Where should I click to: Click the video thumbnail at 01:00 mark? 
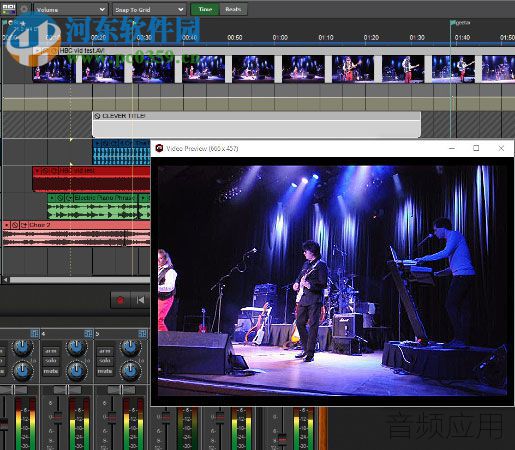(x=303, y=69)
